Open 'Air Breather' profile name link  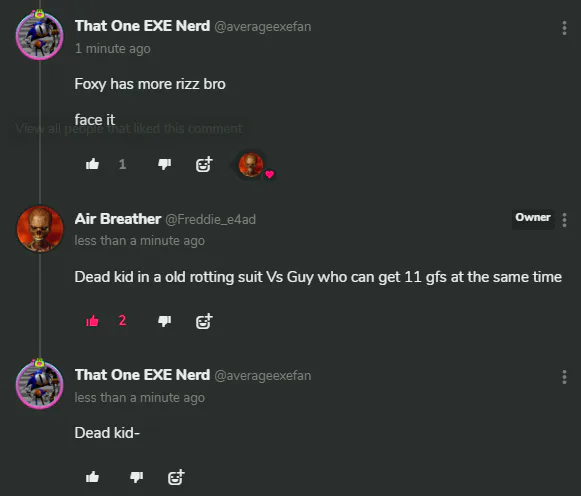[x=118, y=219]
